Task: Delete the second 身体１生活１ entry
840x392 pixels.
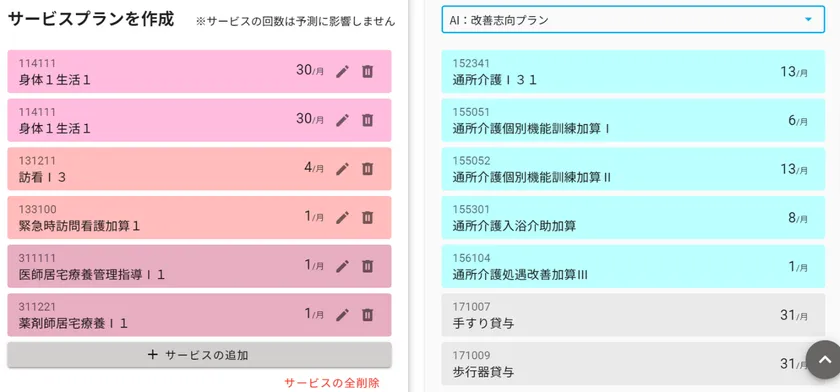Action: [368, 120]
